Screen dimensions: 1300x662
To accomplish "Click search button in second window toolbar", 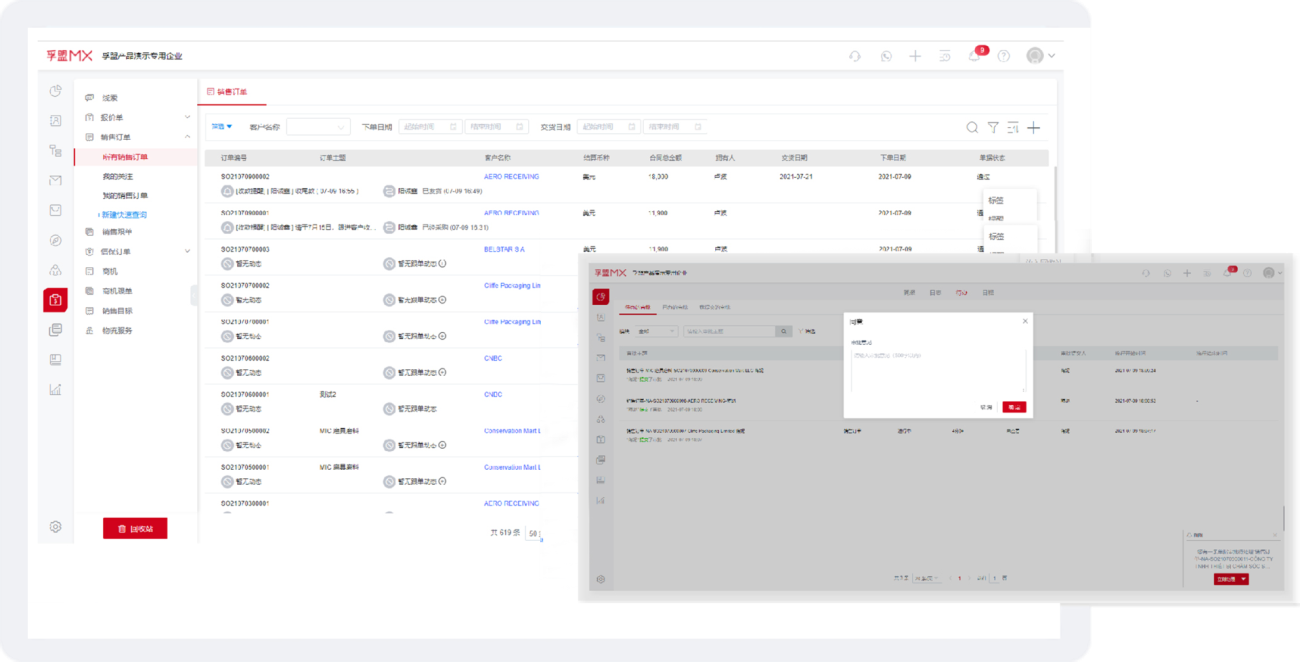I will [x=784, y=331].
